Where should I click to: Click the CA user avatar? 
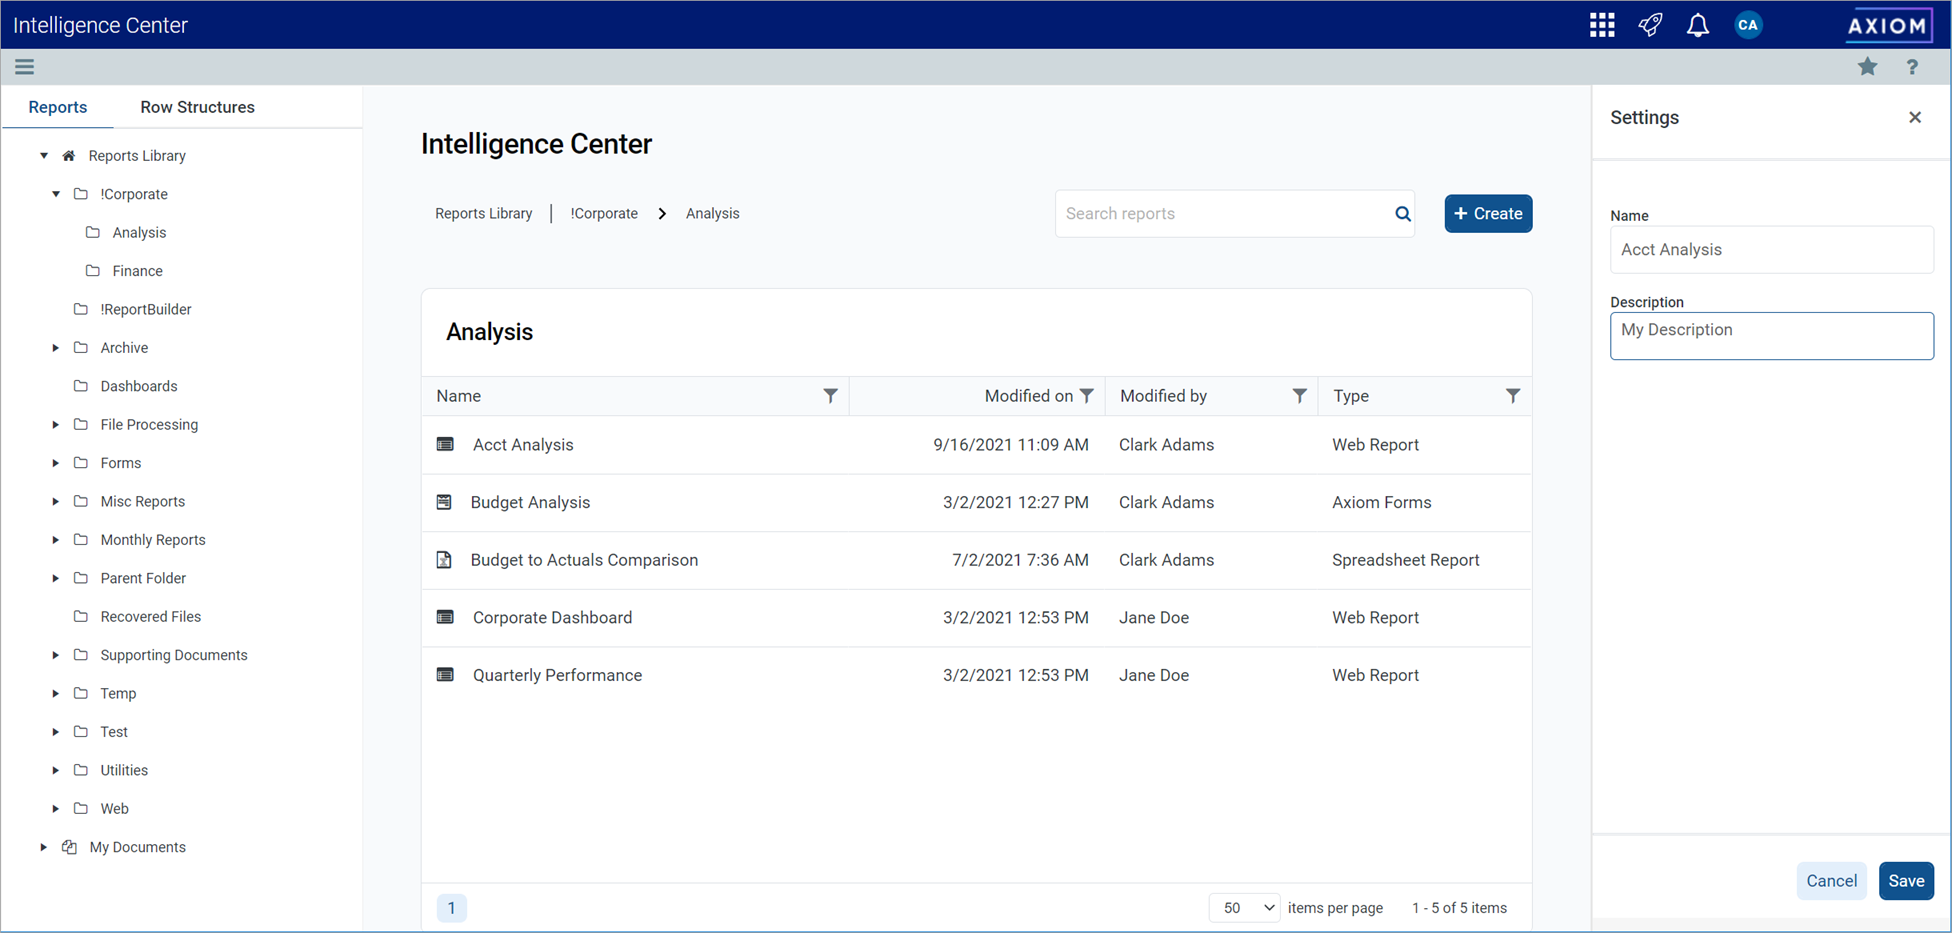pyautogui.click(x=1747, y=25)
